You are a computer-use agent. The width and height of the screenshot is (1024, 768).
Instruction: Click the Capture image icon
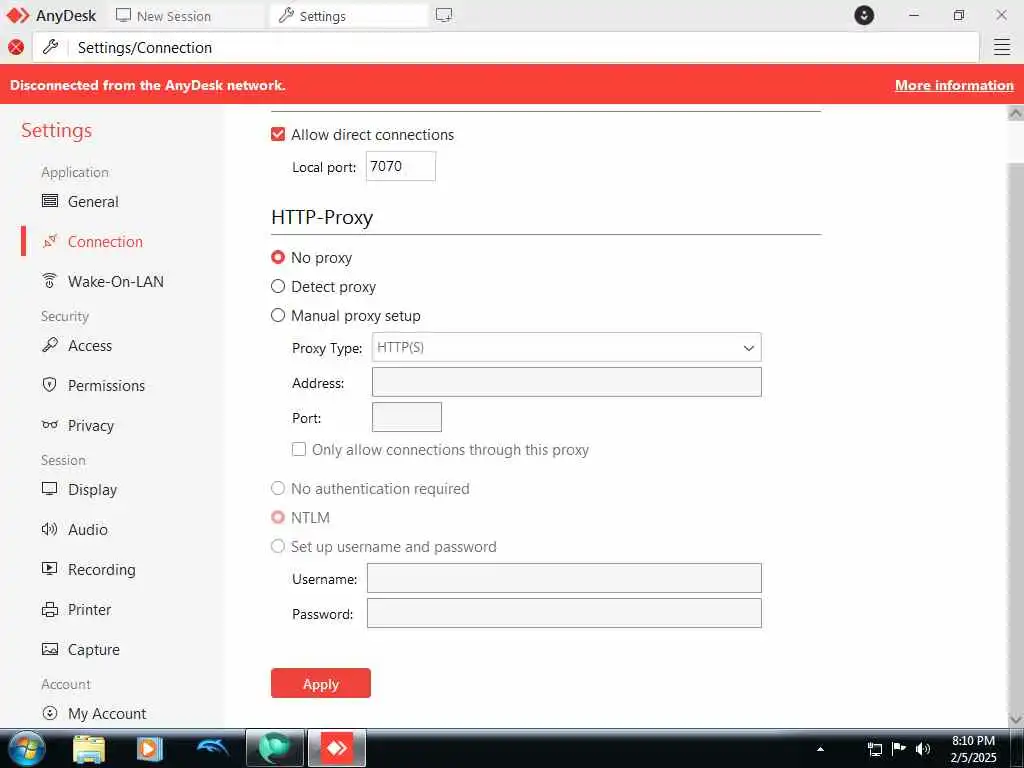[x=50, y=649]
